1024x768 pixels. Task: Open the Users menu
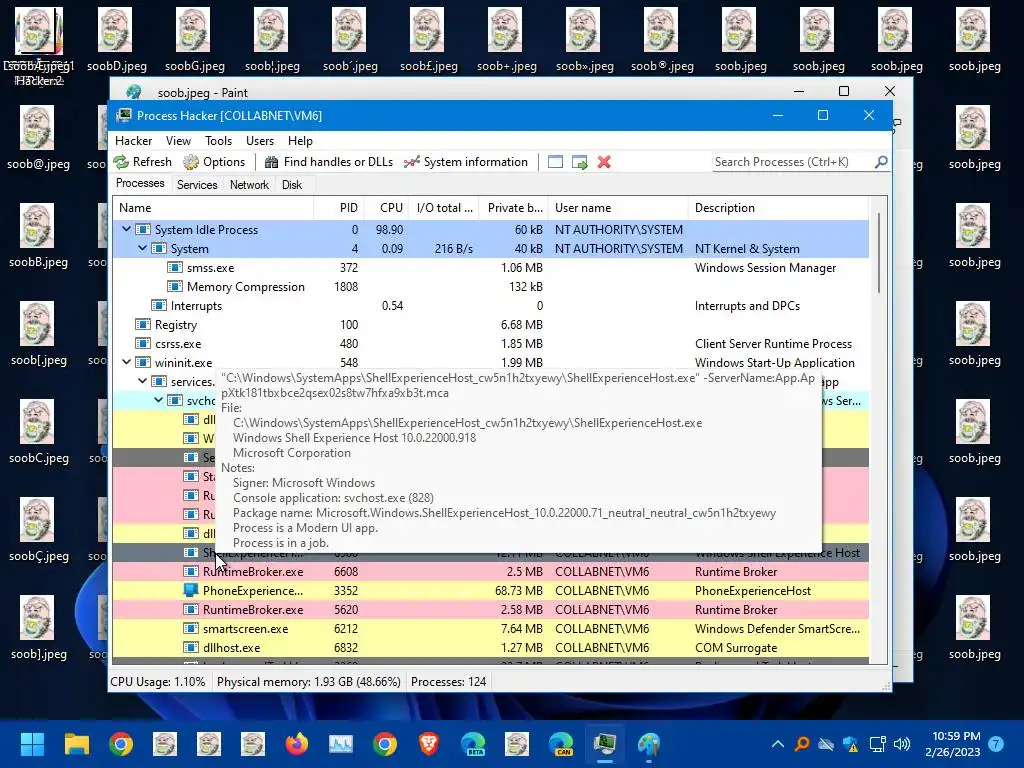(260, 140)
